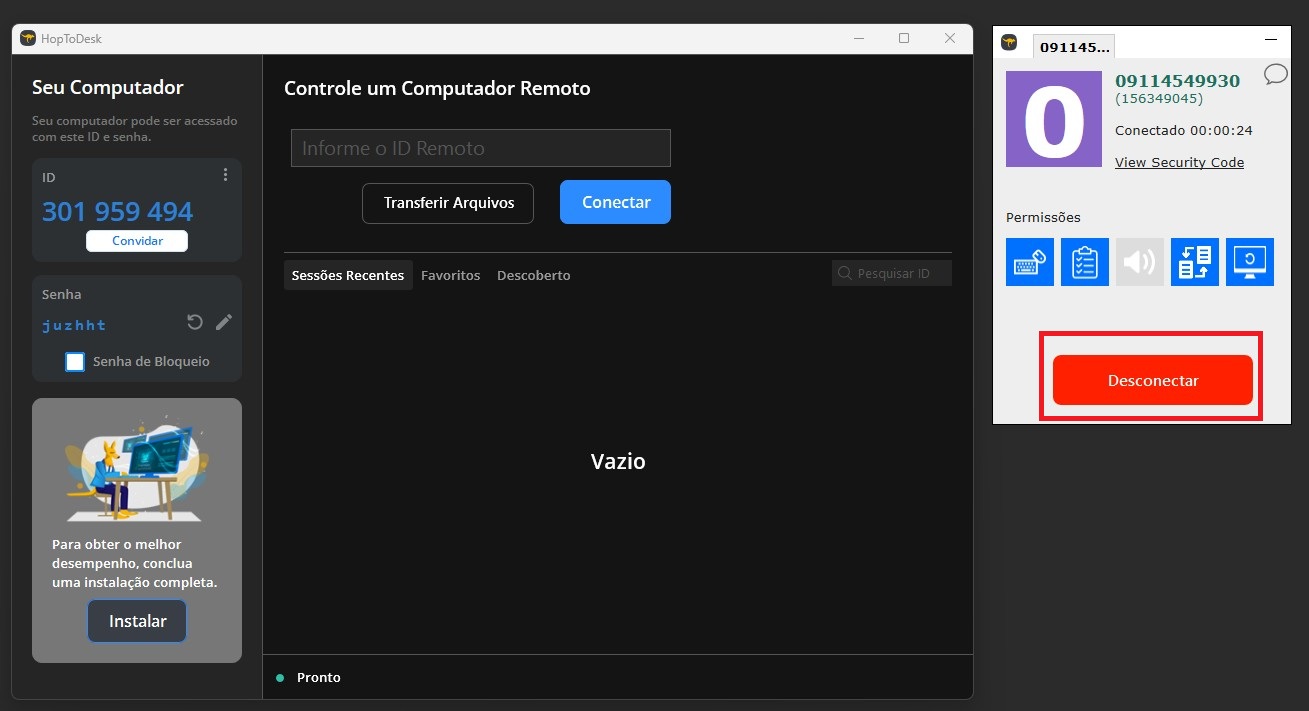
Task: Click the green Pronto status dot
Action: point(280,678)
